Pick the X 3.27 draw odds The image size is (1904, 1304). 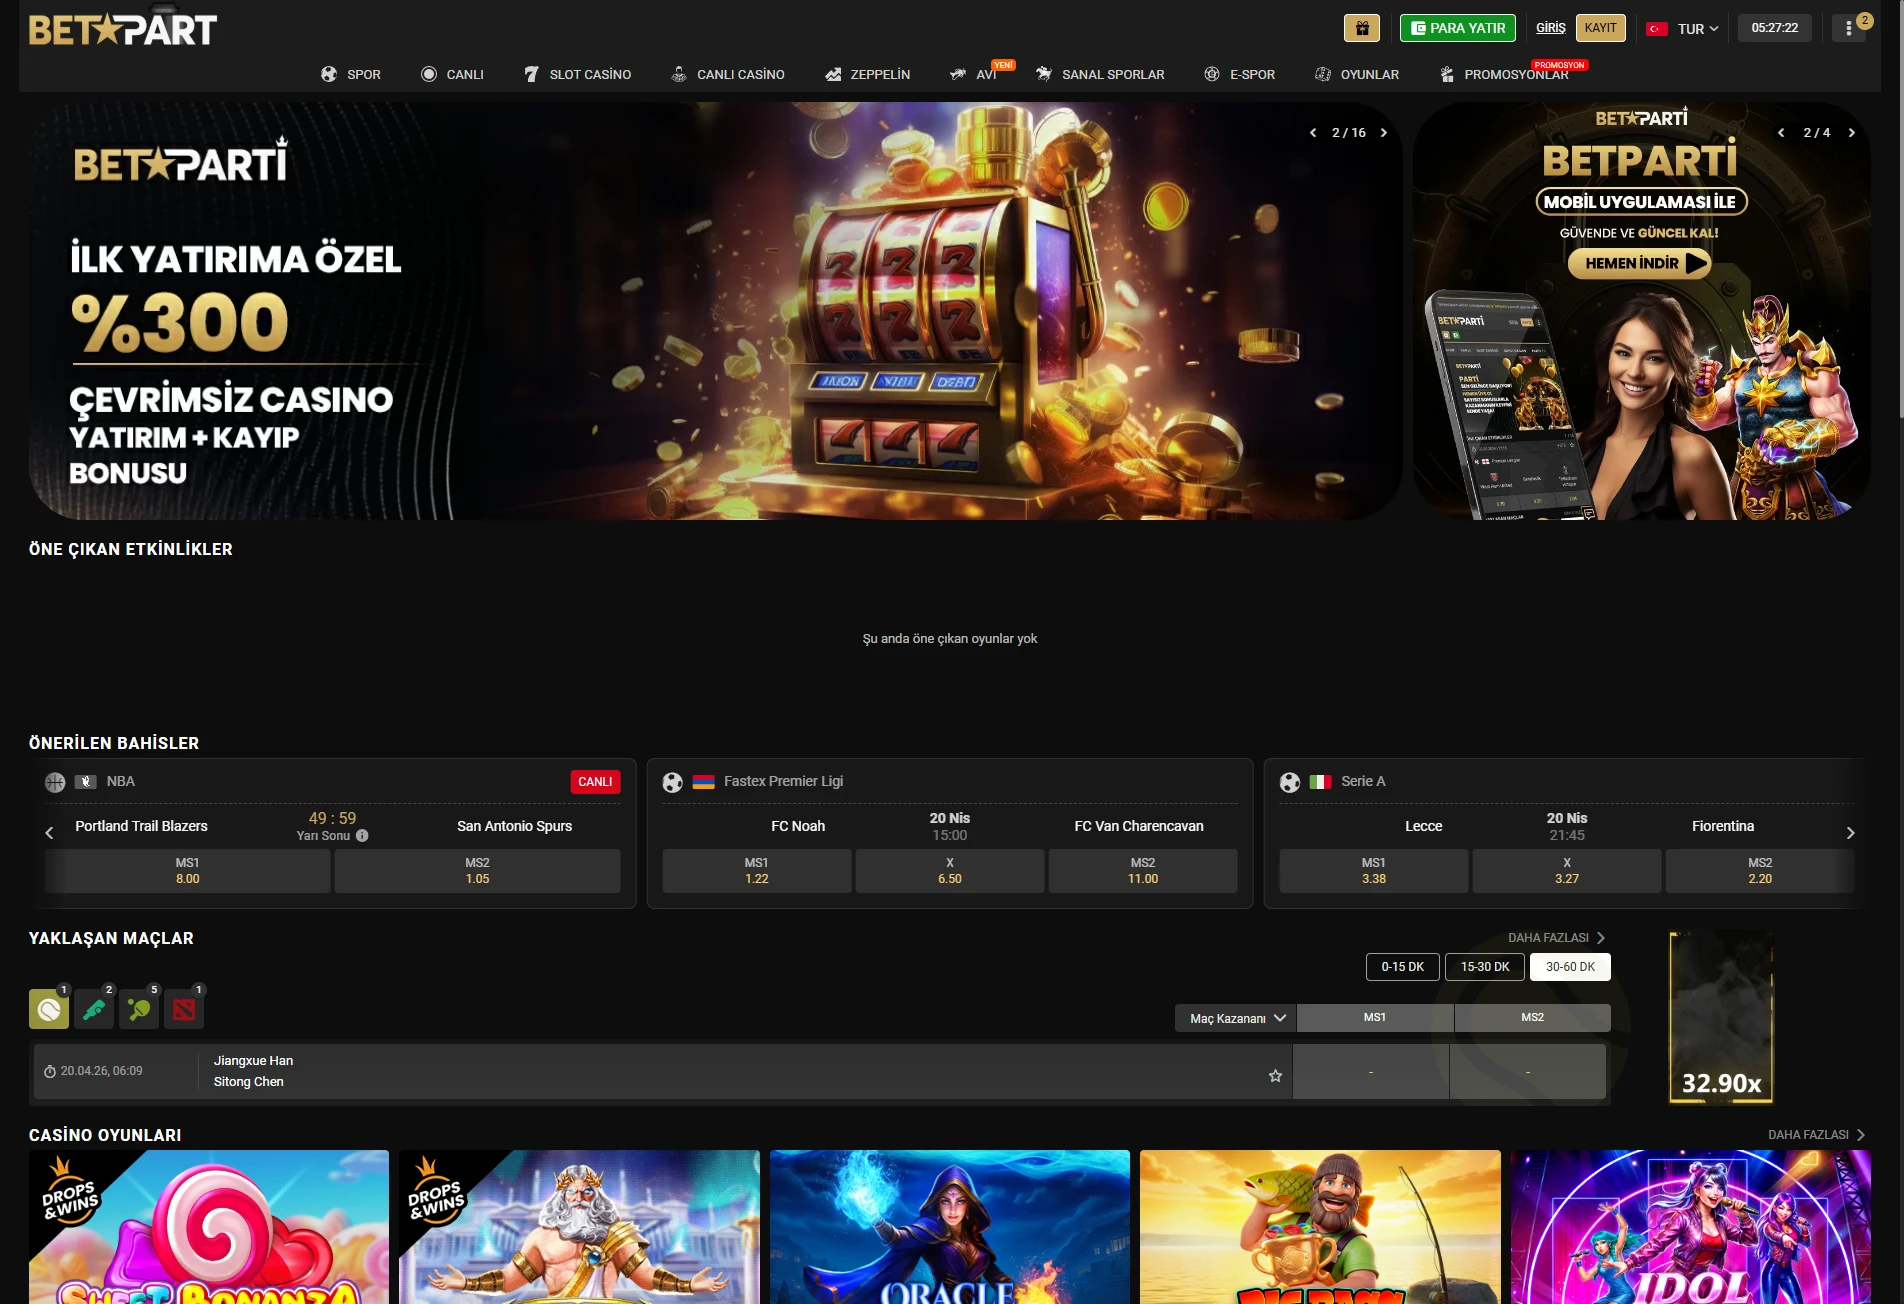(1567, 871)
